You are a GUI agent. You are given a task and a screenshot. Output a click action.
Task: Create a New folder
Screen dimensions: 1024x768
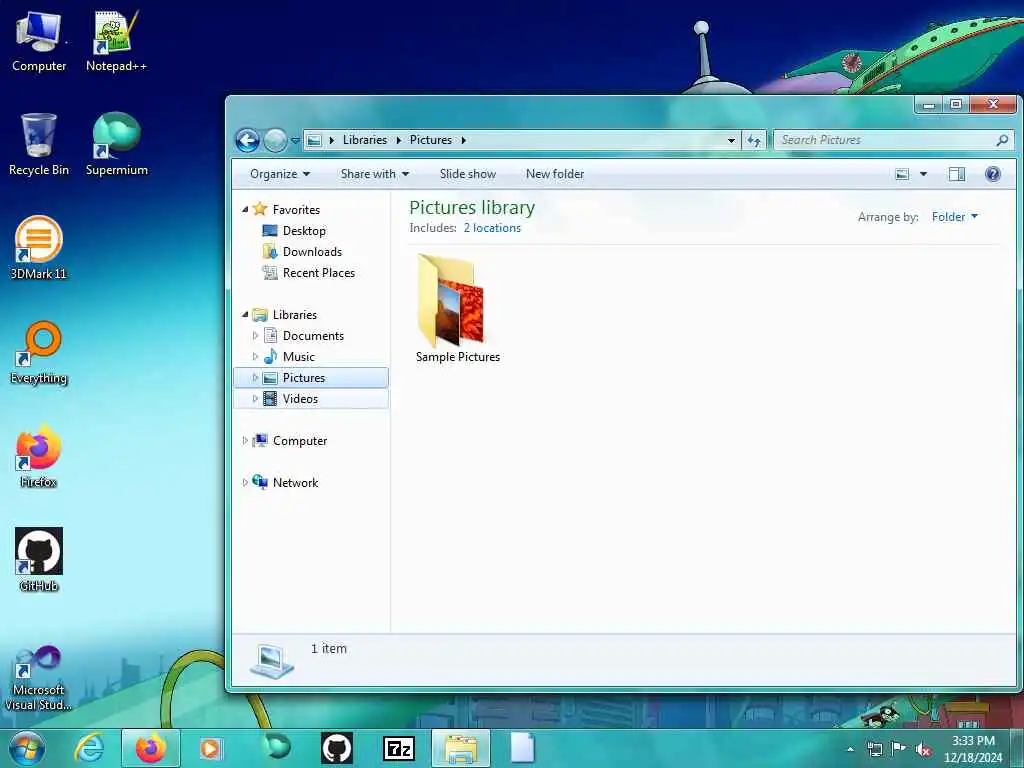pos(554,174)
